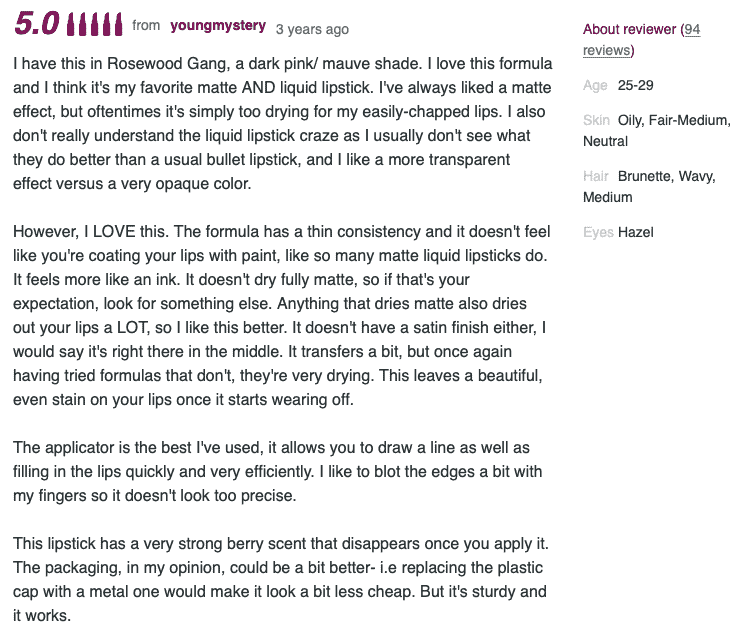Click the fourth lipstick rating icon
This screenshot has height=633, width=742.
click(x=107, y=24)
